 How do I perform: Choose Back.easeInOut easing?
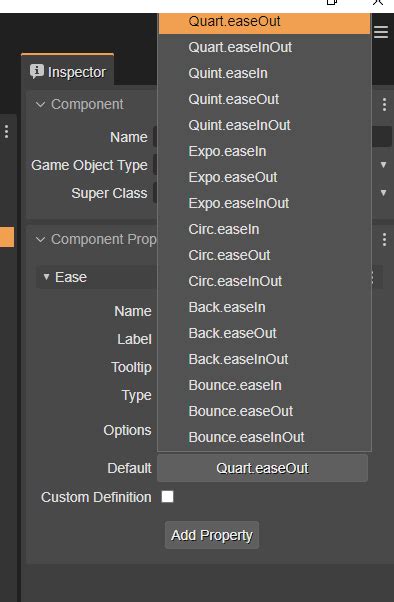tap(264, 359)
